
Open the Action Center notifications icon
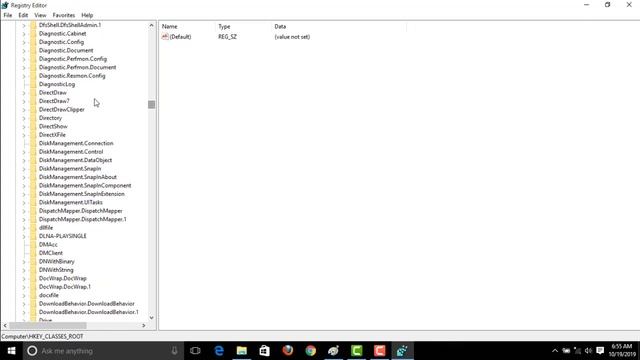600,351
